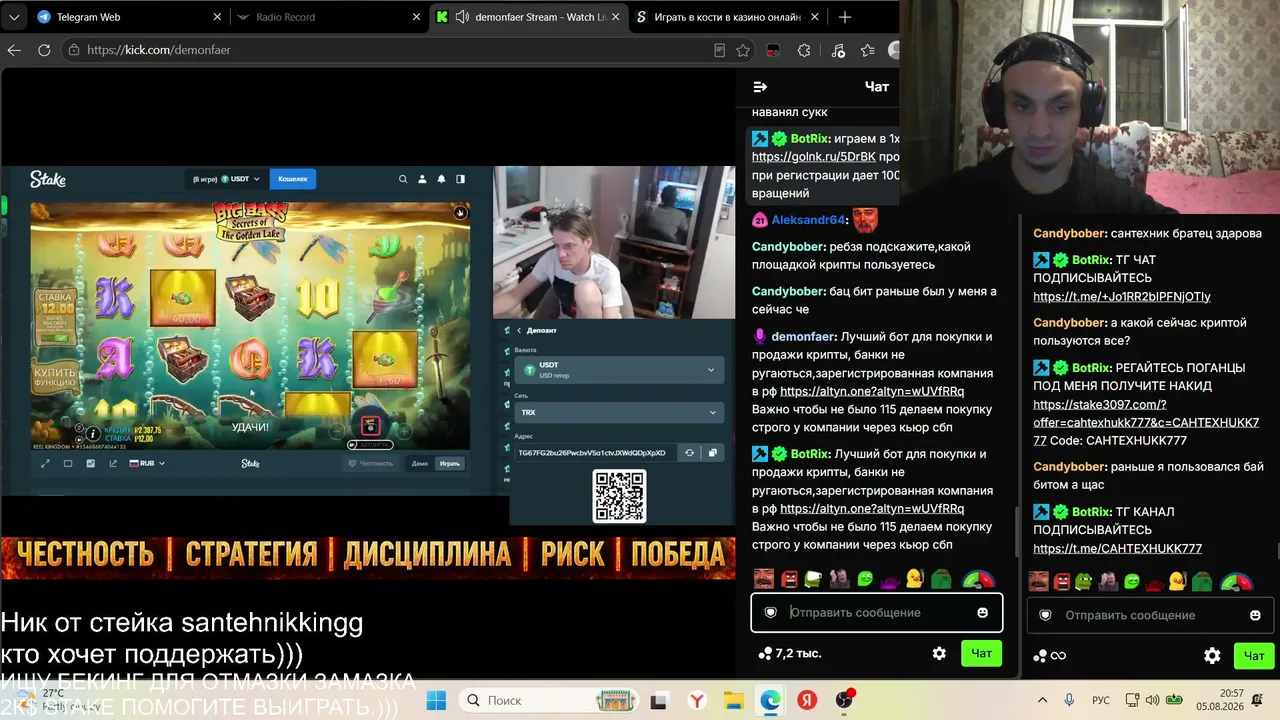Open Windows Start menu
1280x720 pixels.
[x=436, y=700]
